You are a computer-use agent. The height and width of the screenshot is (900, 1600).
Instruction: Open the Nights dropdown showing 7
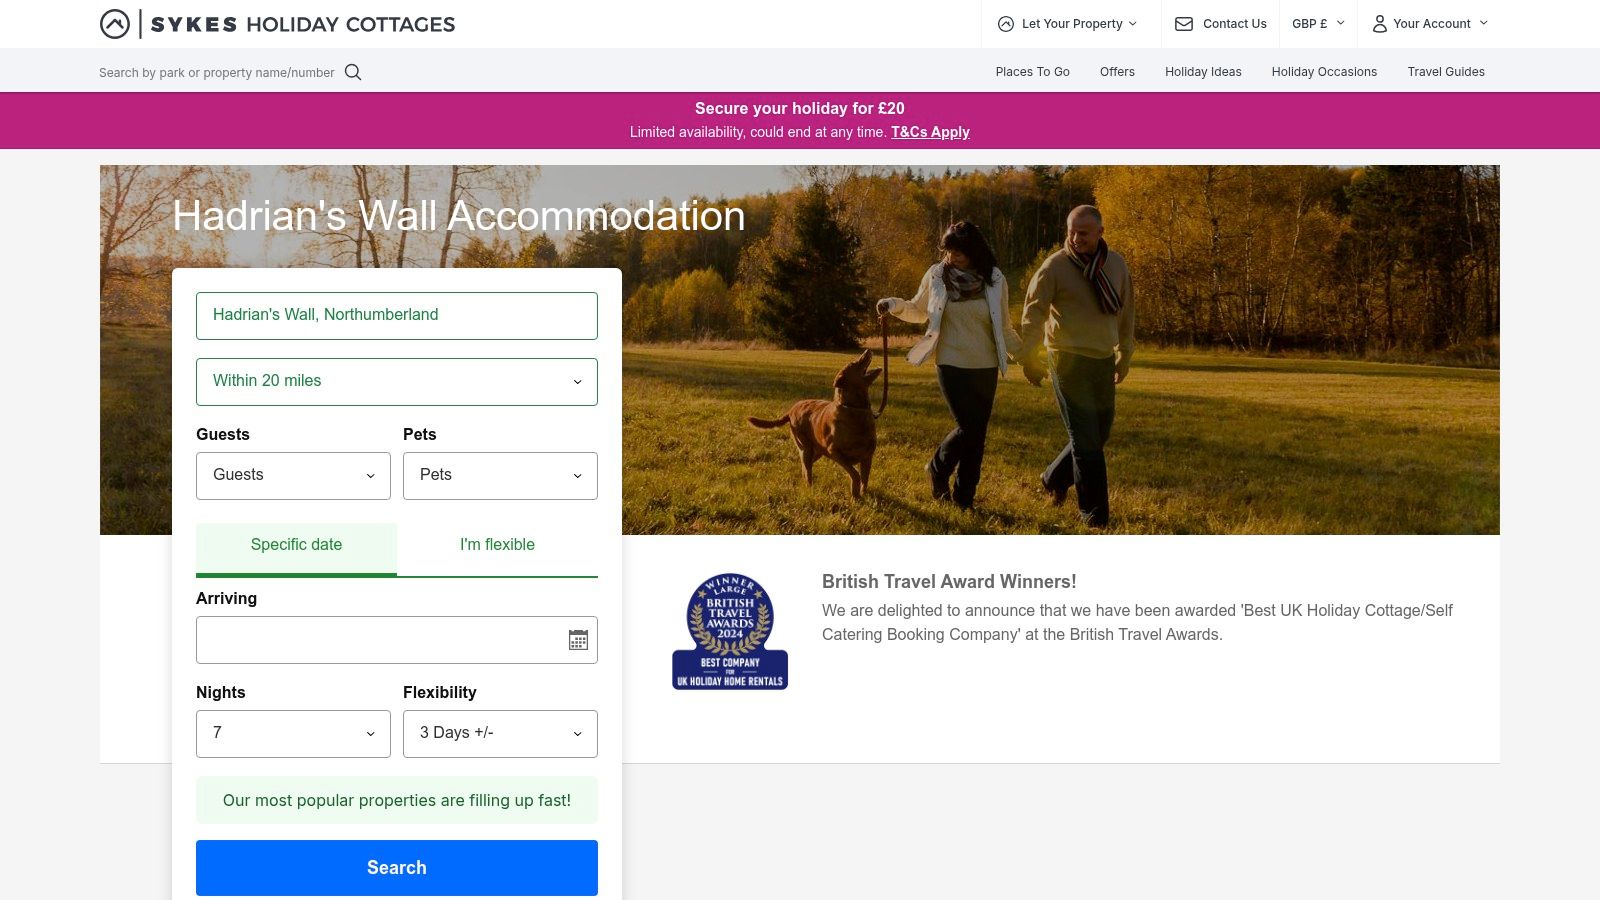click(x=293, y=734)
